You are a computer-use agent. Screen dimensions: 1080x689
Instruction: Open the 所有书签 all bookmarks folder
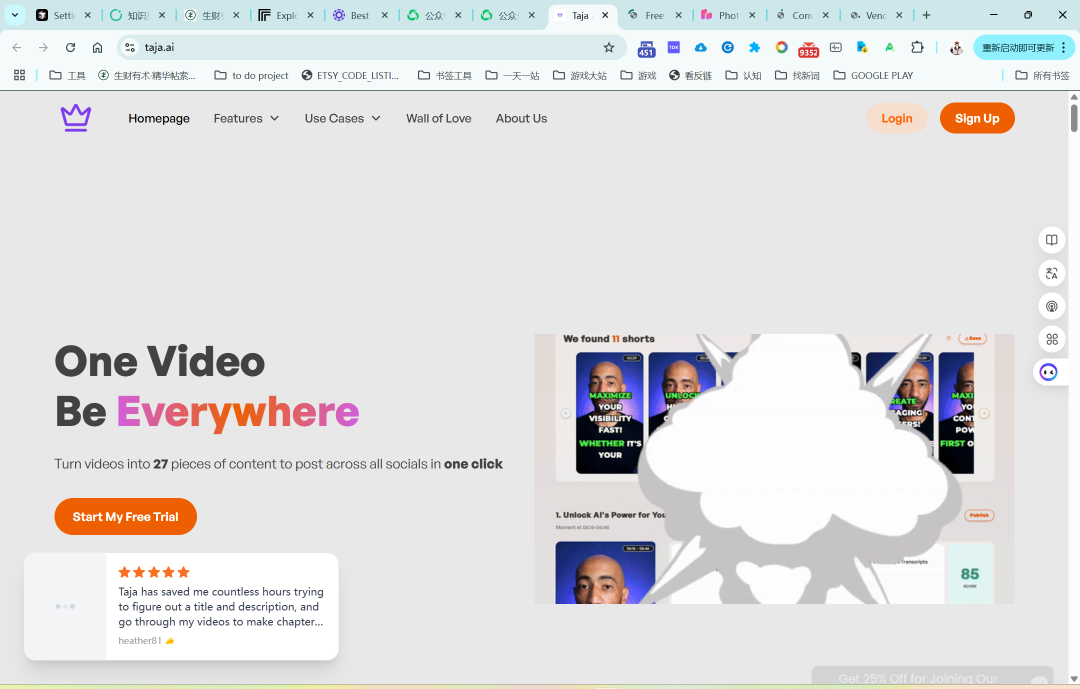(1043, 75)
